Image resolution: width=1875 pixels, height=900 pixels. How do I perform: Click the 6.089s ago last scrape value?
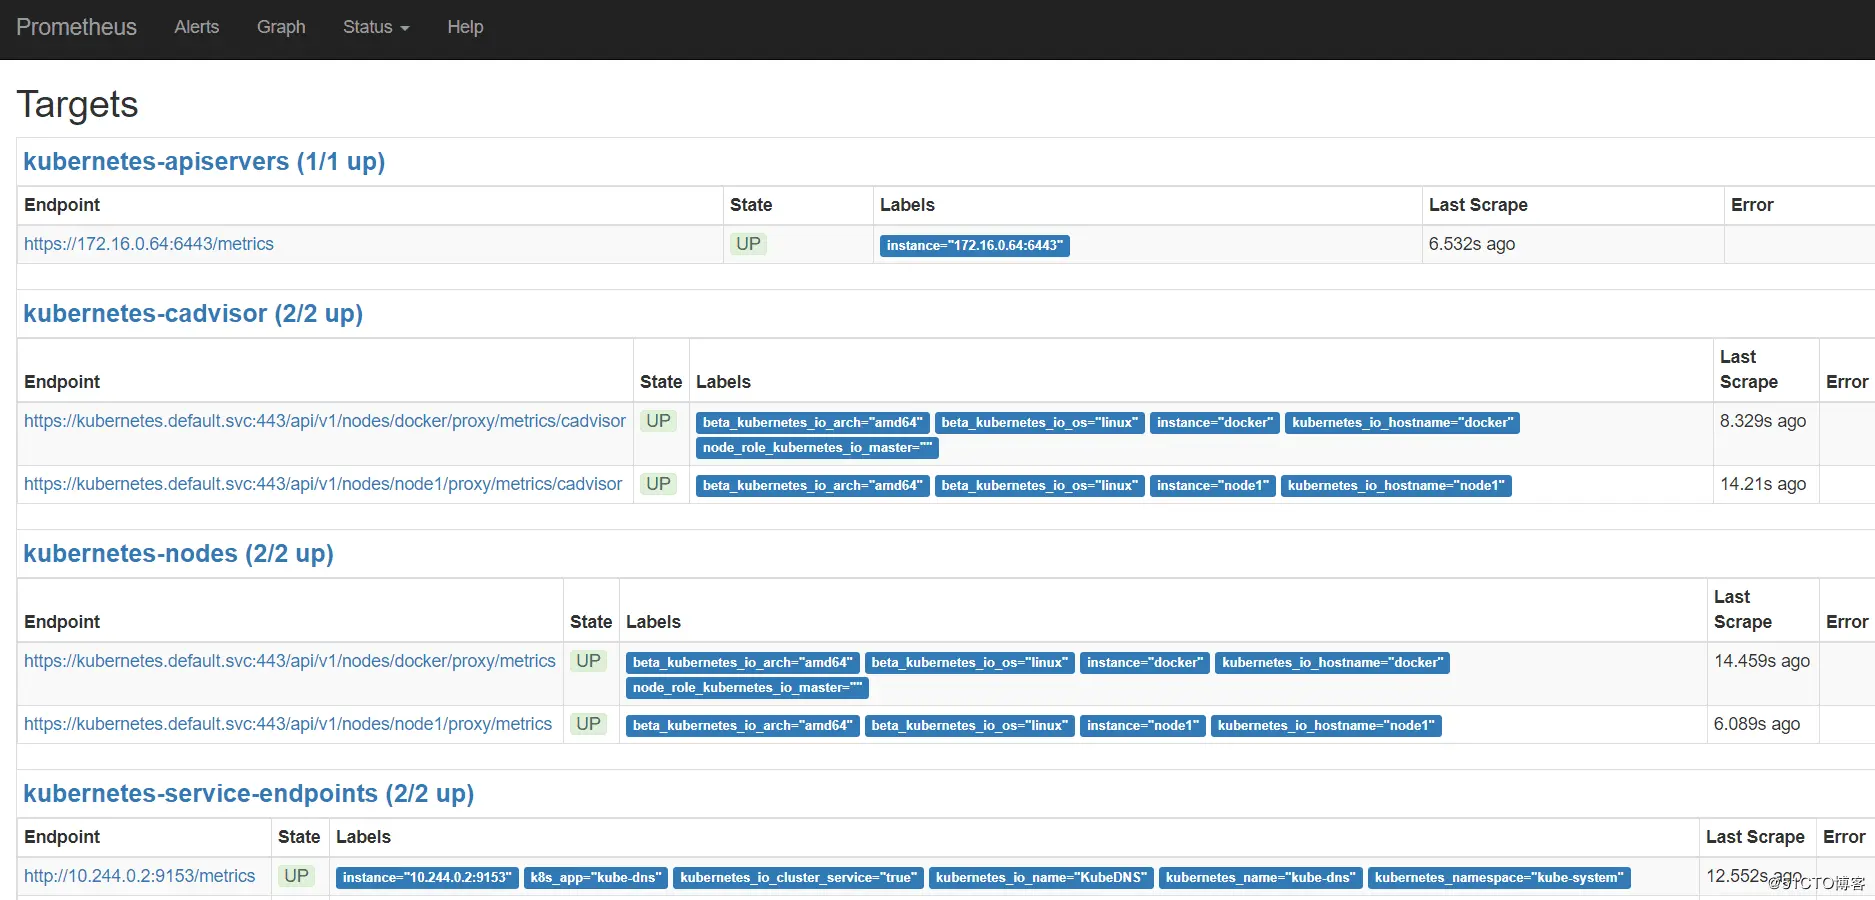[x=1757, y=724]
